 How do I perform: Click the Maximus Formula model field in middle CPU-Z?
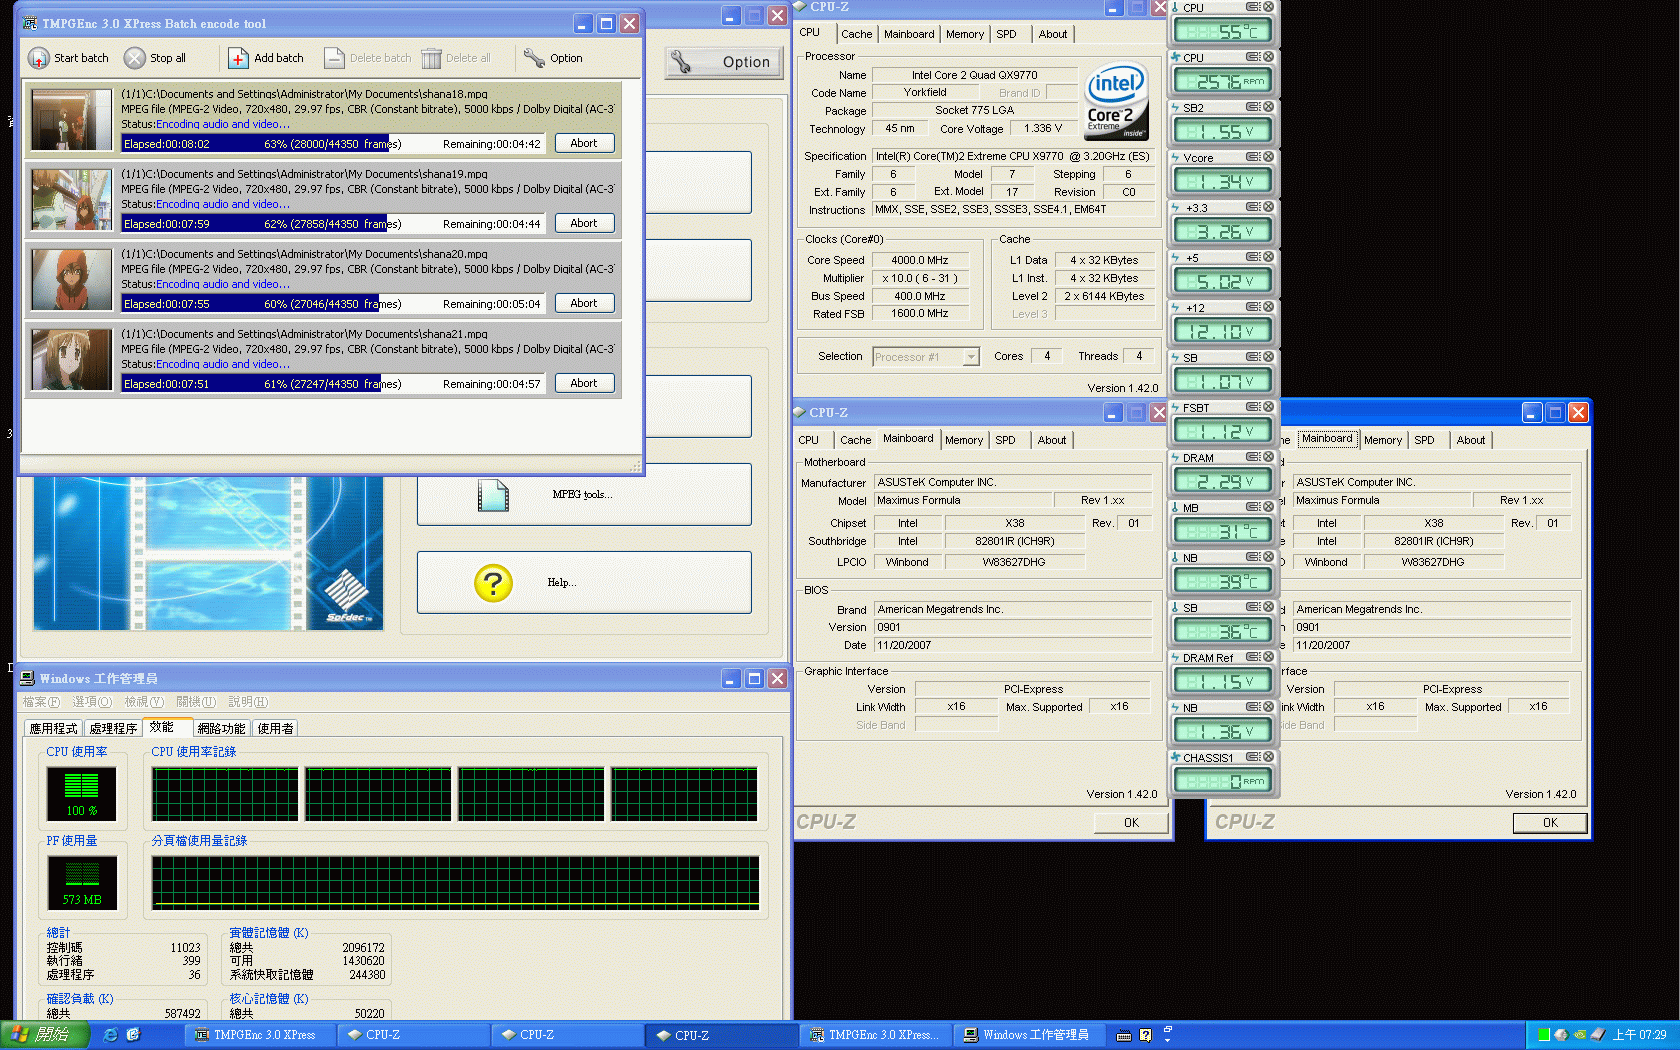pyautogui.click(x=962, y=500)
